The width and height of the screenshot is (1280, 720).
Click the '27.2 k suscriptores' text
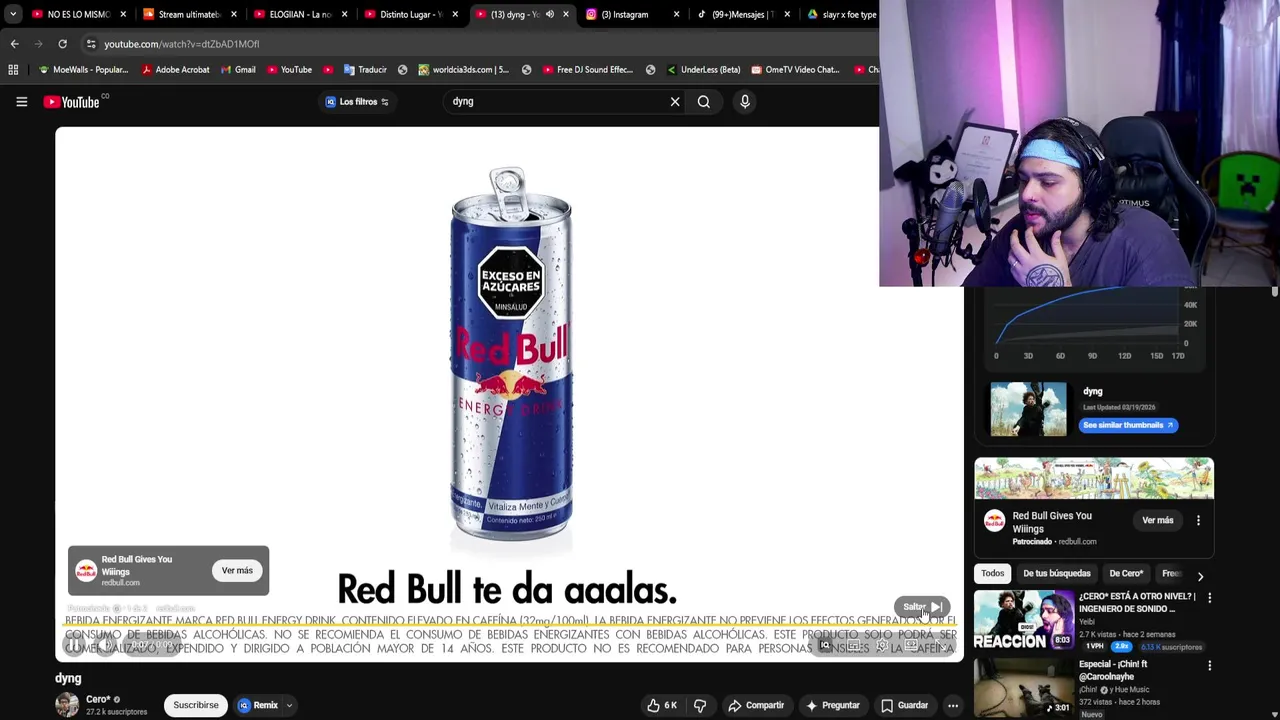[x=116, y=712]
